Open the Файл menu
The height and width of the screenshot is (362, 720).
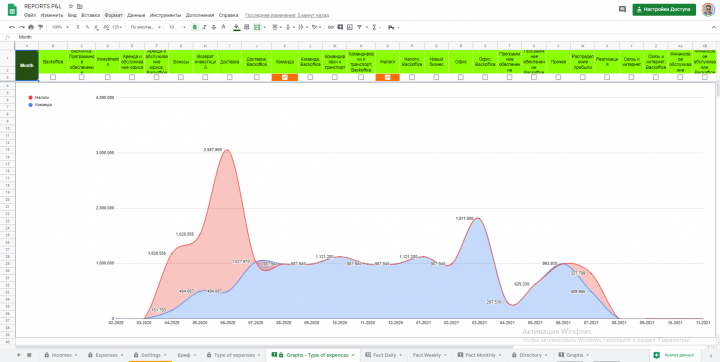(x=30, y=15)
